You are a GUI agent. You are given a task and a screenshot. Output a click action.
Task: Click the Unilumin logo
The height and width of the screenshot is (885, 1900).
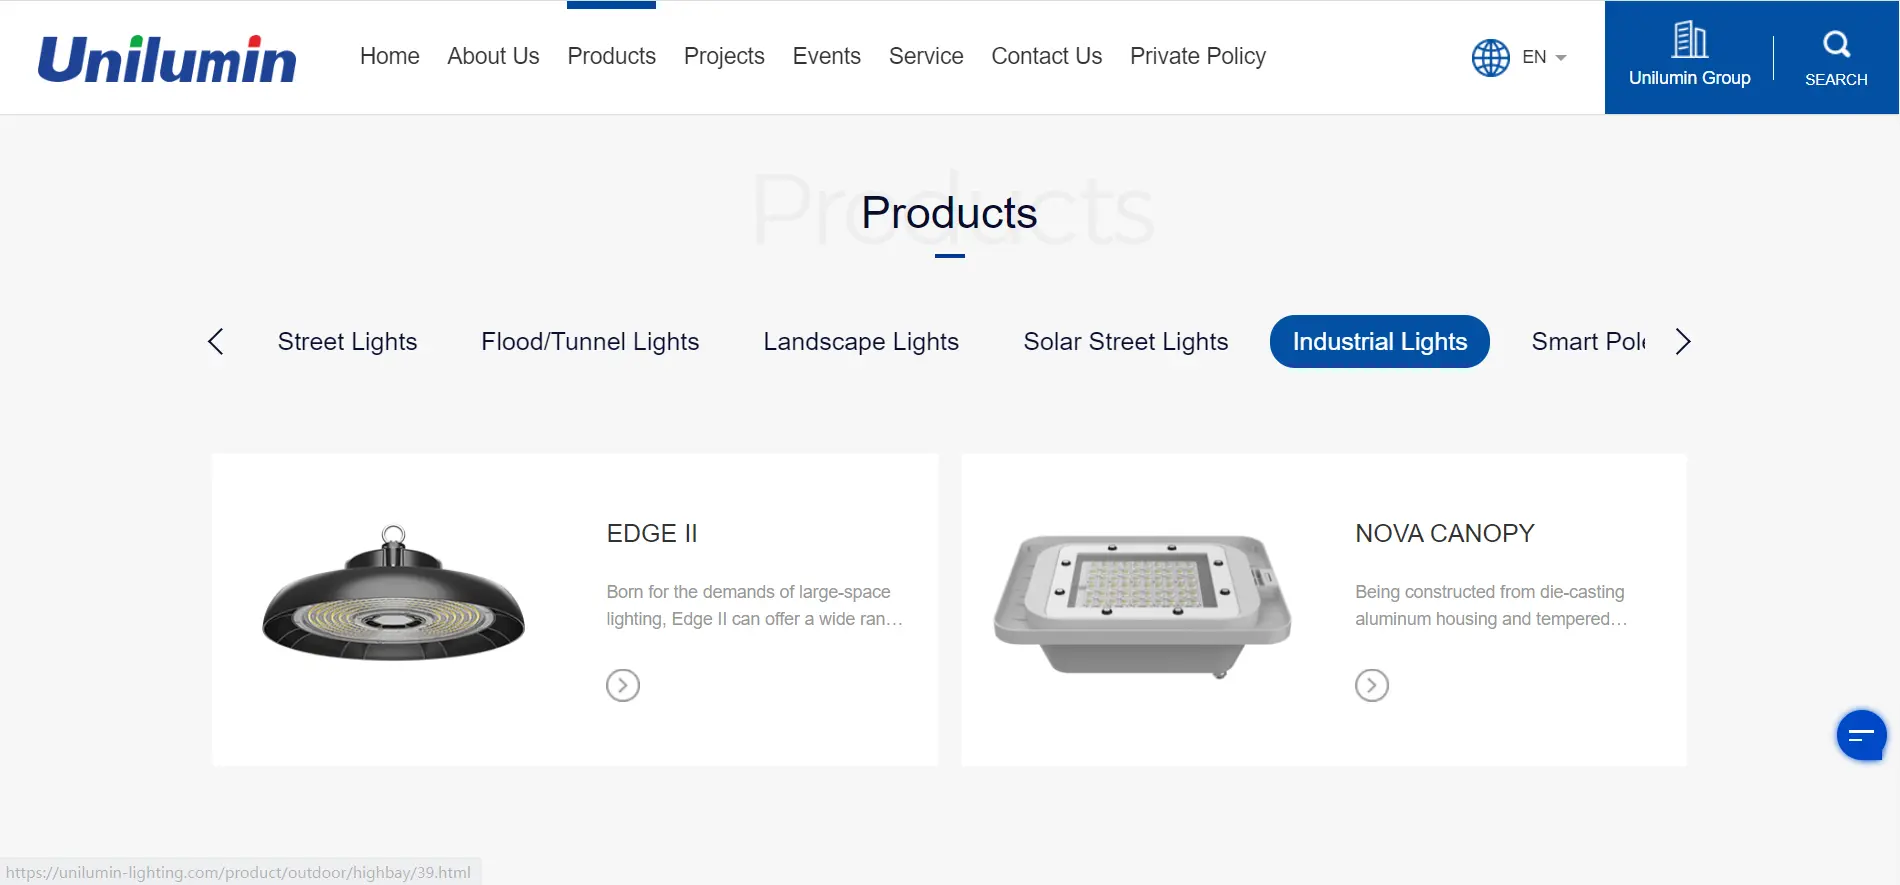point(167,59)
